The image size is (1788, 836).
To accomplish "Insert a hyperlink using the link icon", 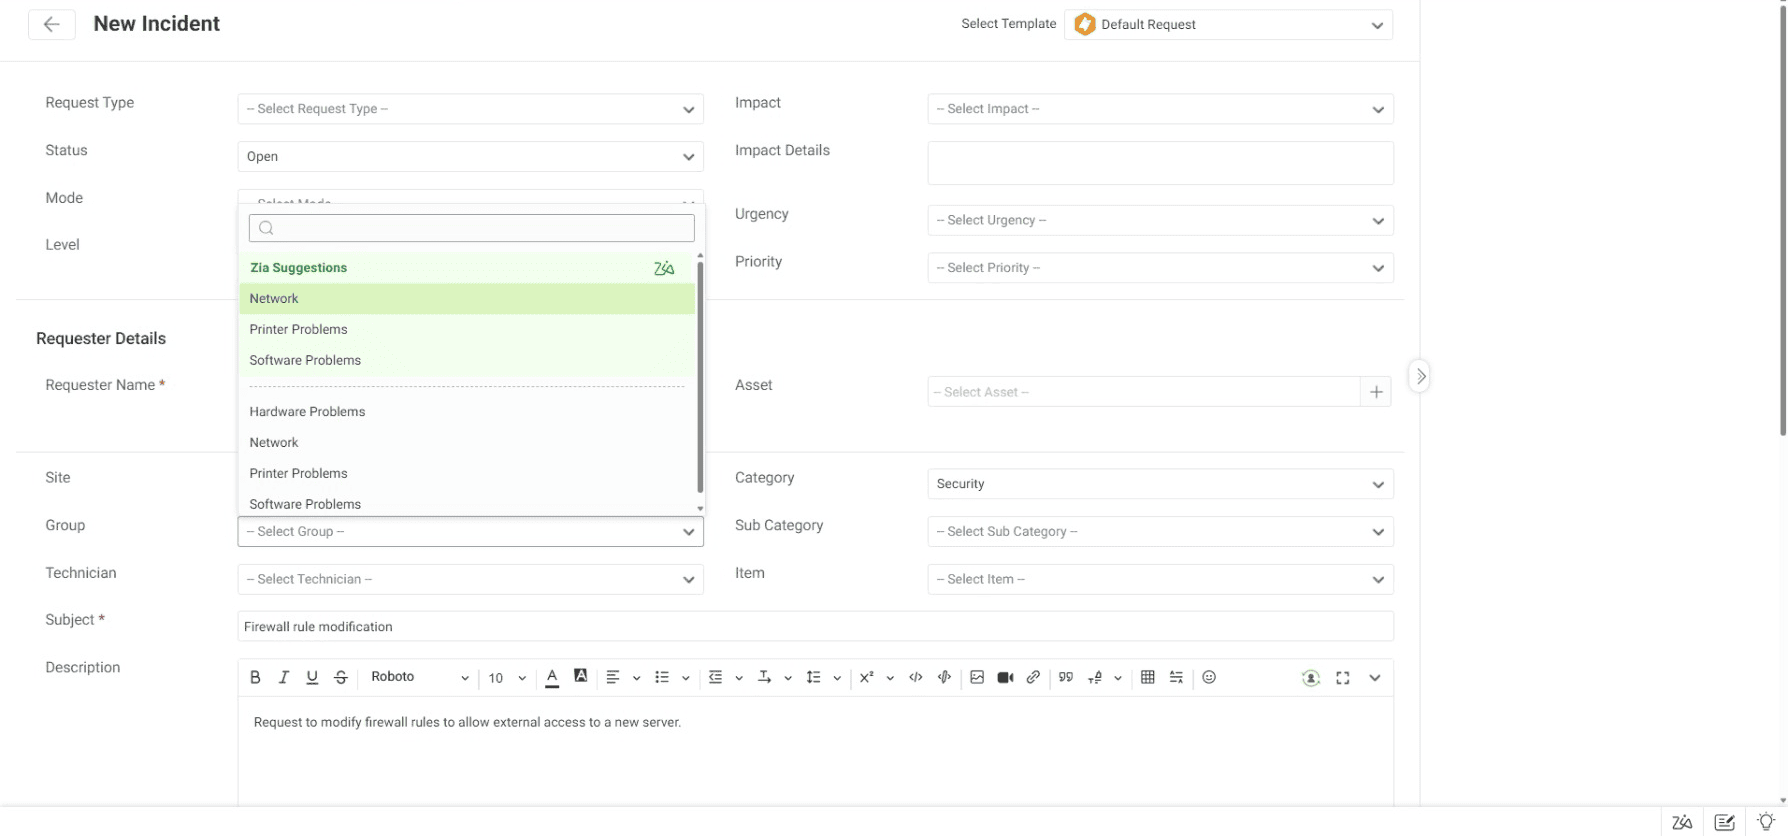I will click(x=1033, y=678).
